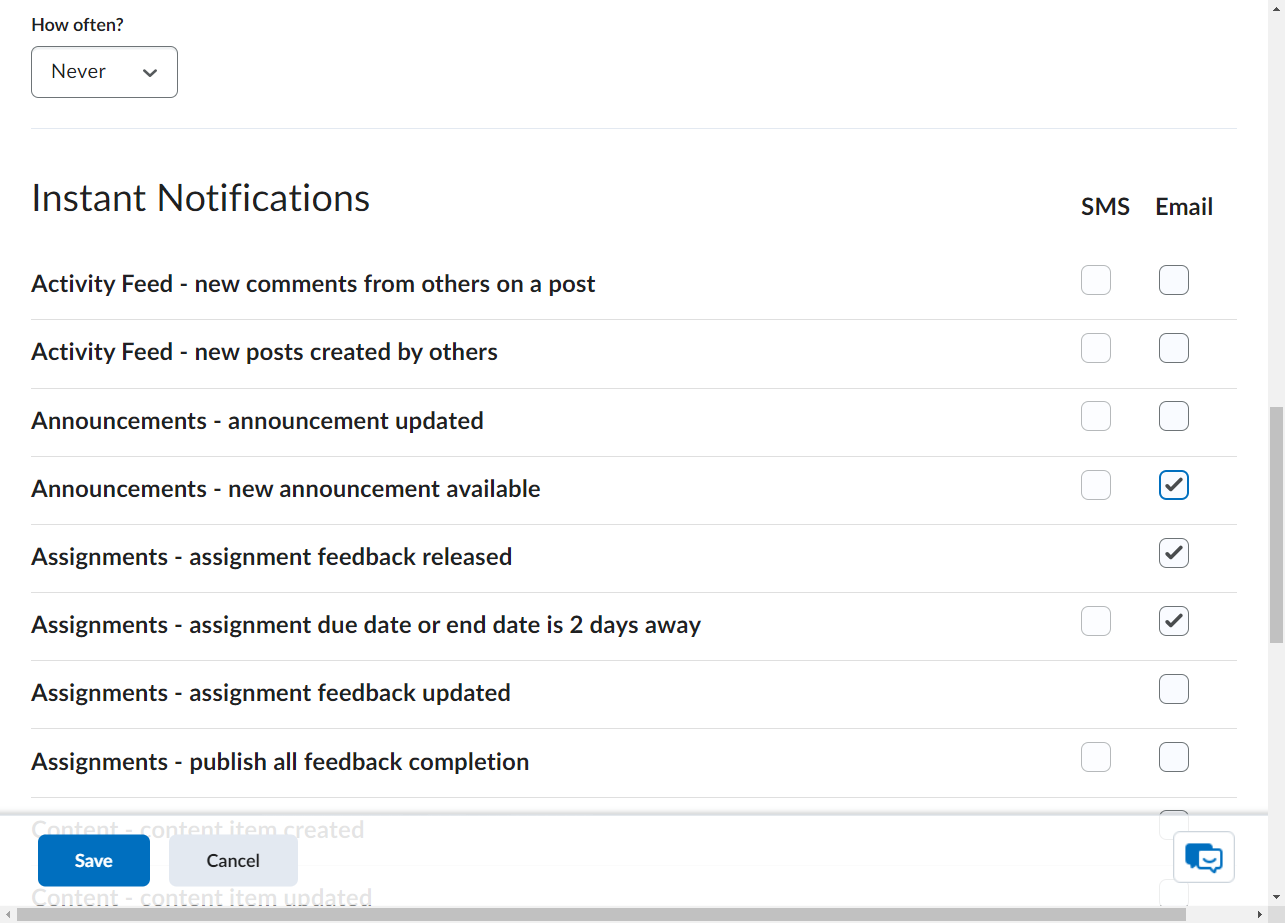
Task: Click the 'Email' column header
Action: tap(1184, 207)
